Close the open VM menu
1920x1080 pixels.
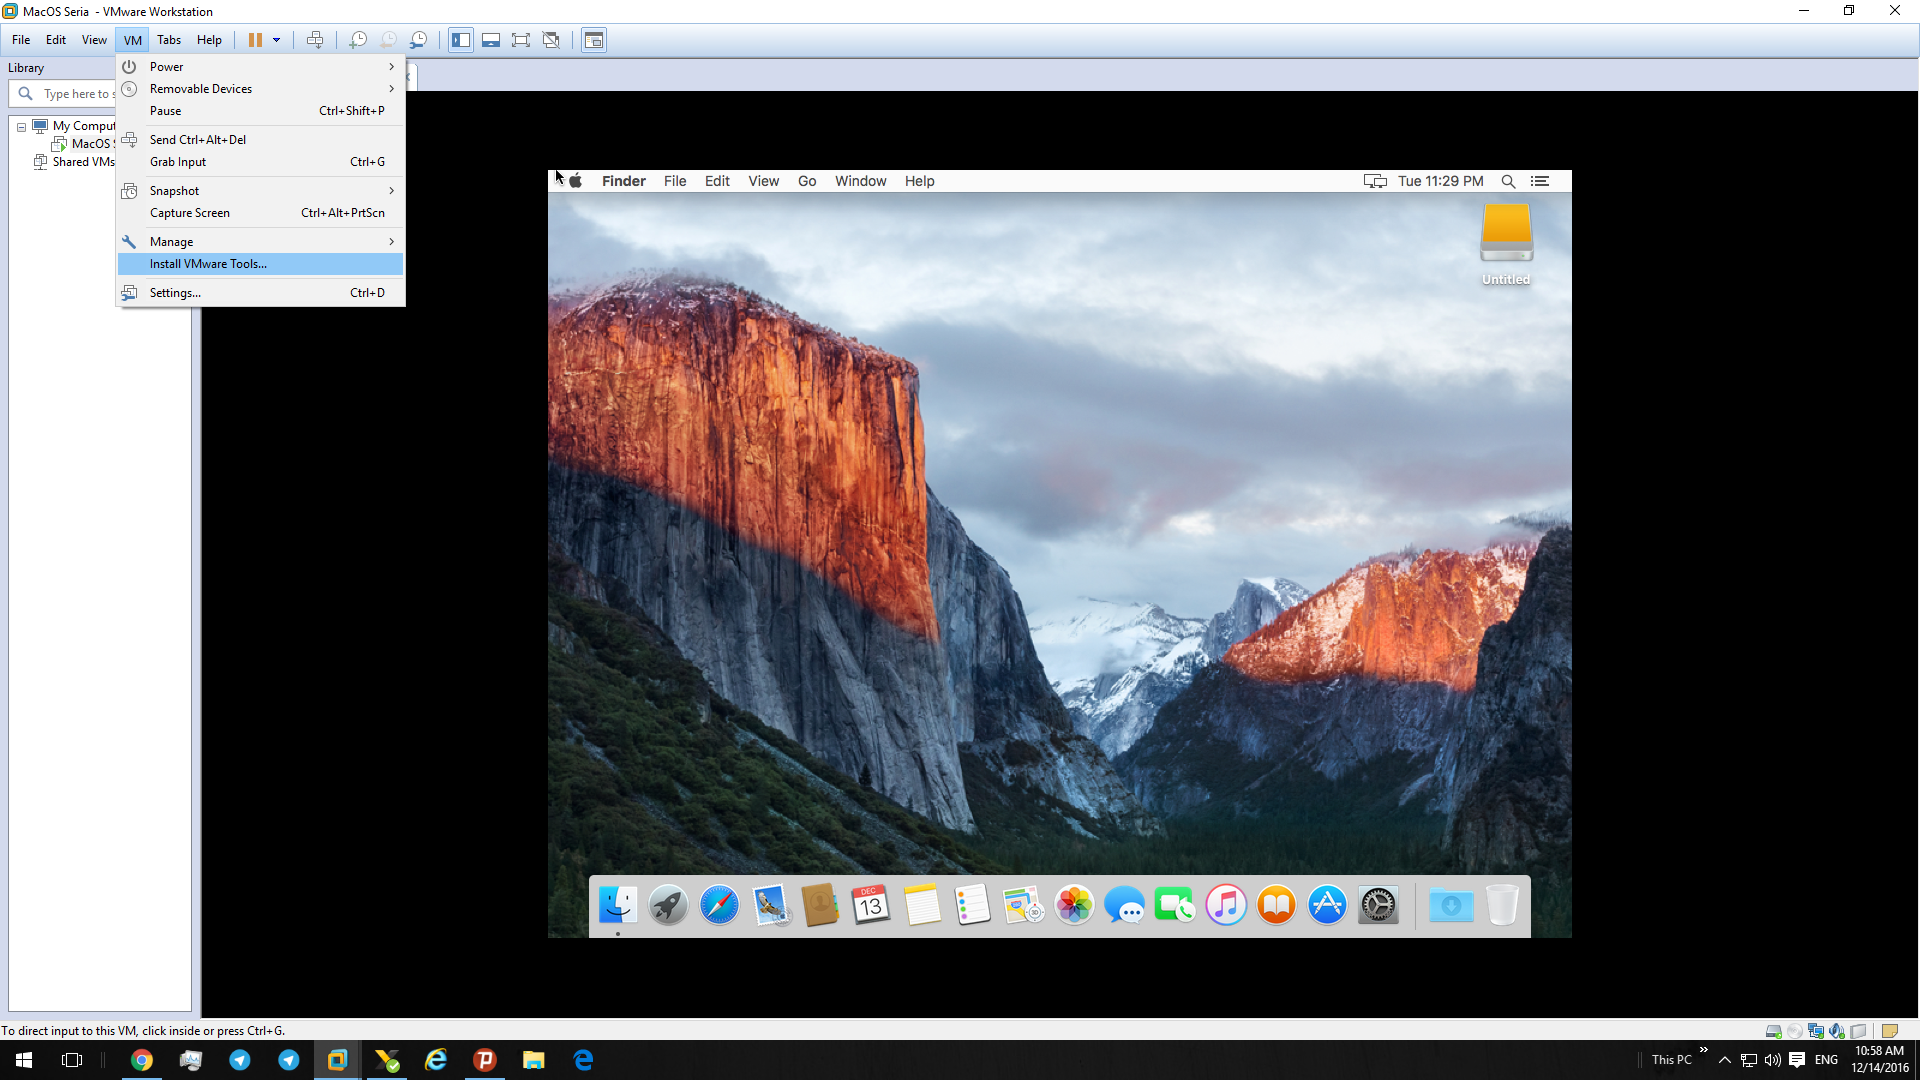(133, 40)
